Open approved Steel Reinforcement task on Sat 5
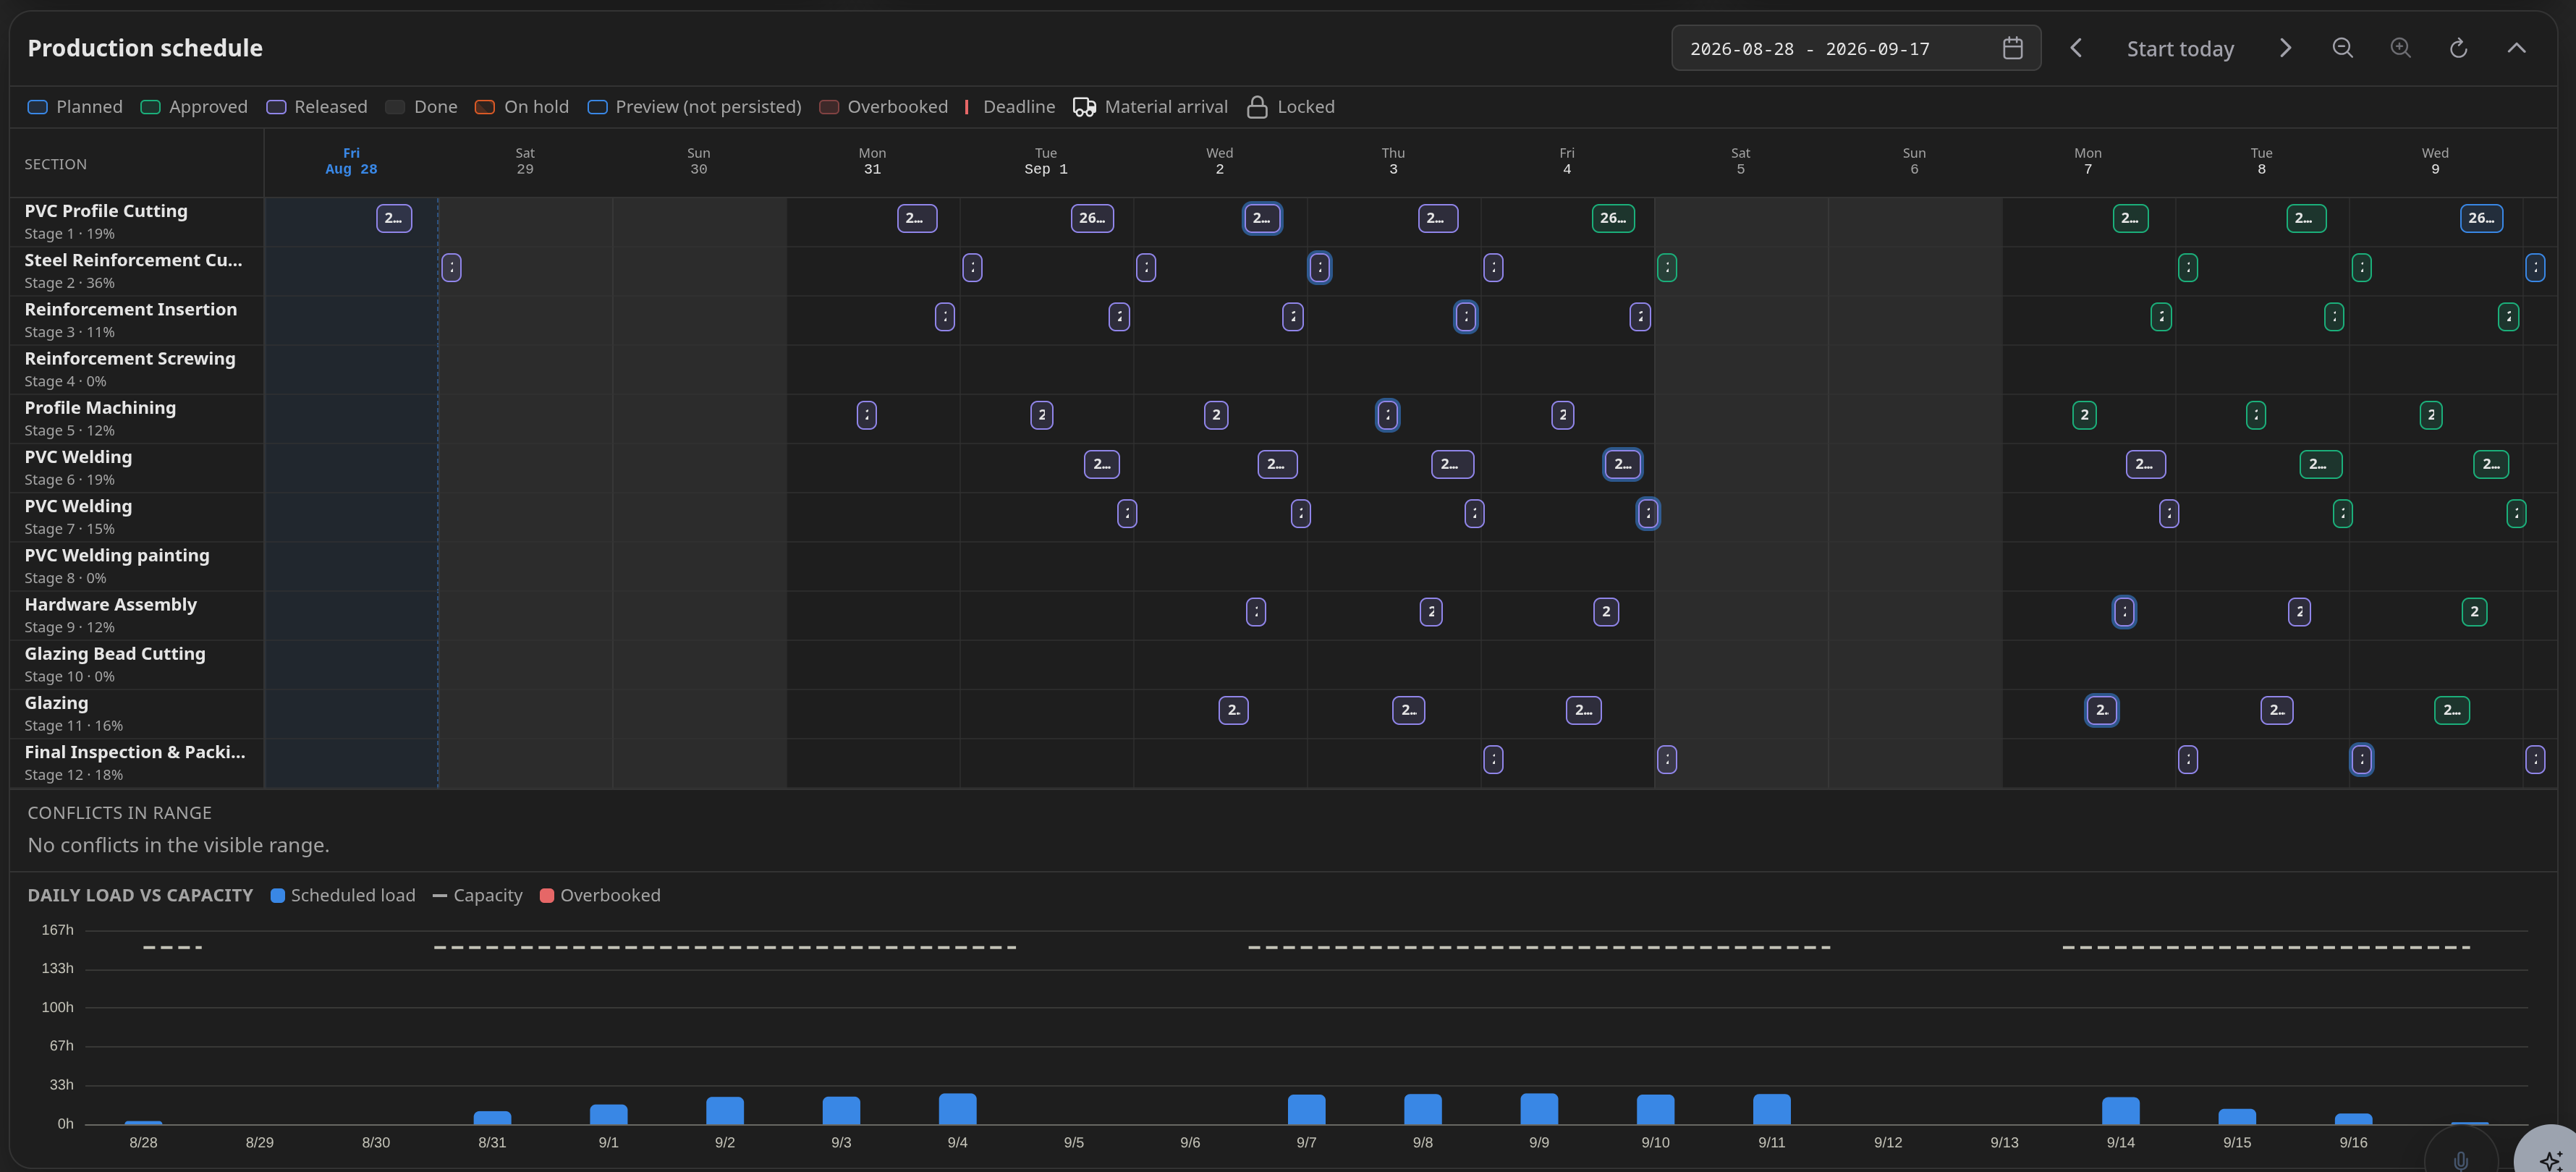The image size is (2576, 1172). click(x=1667, y=267)
